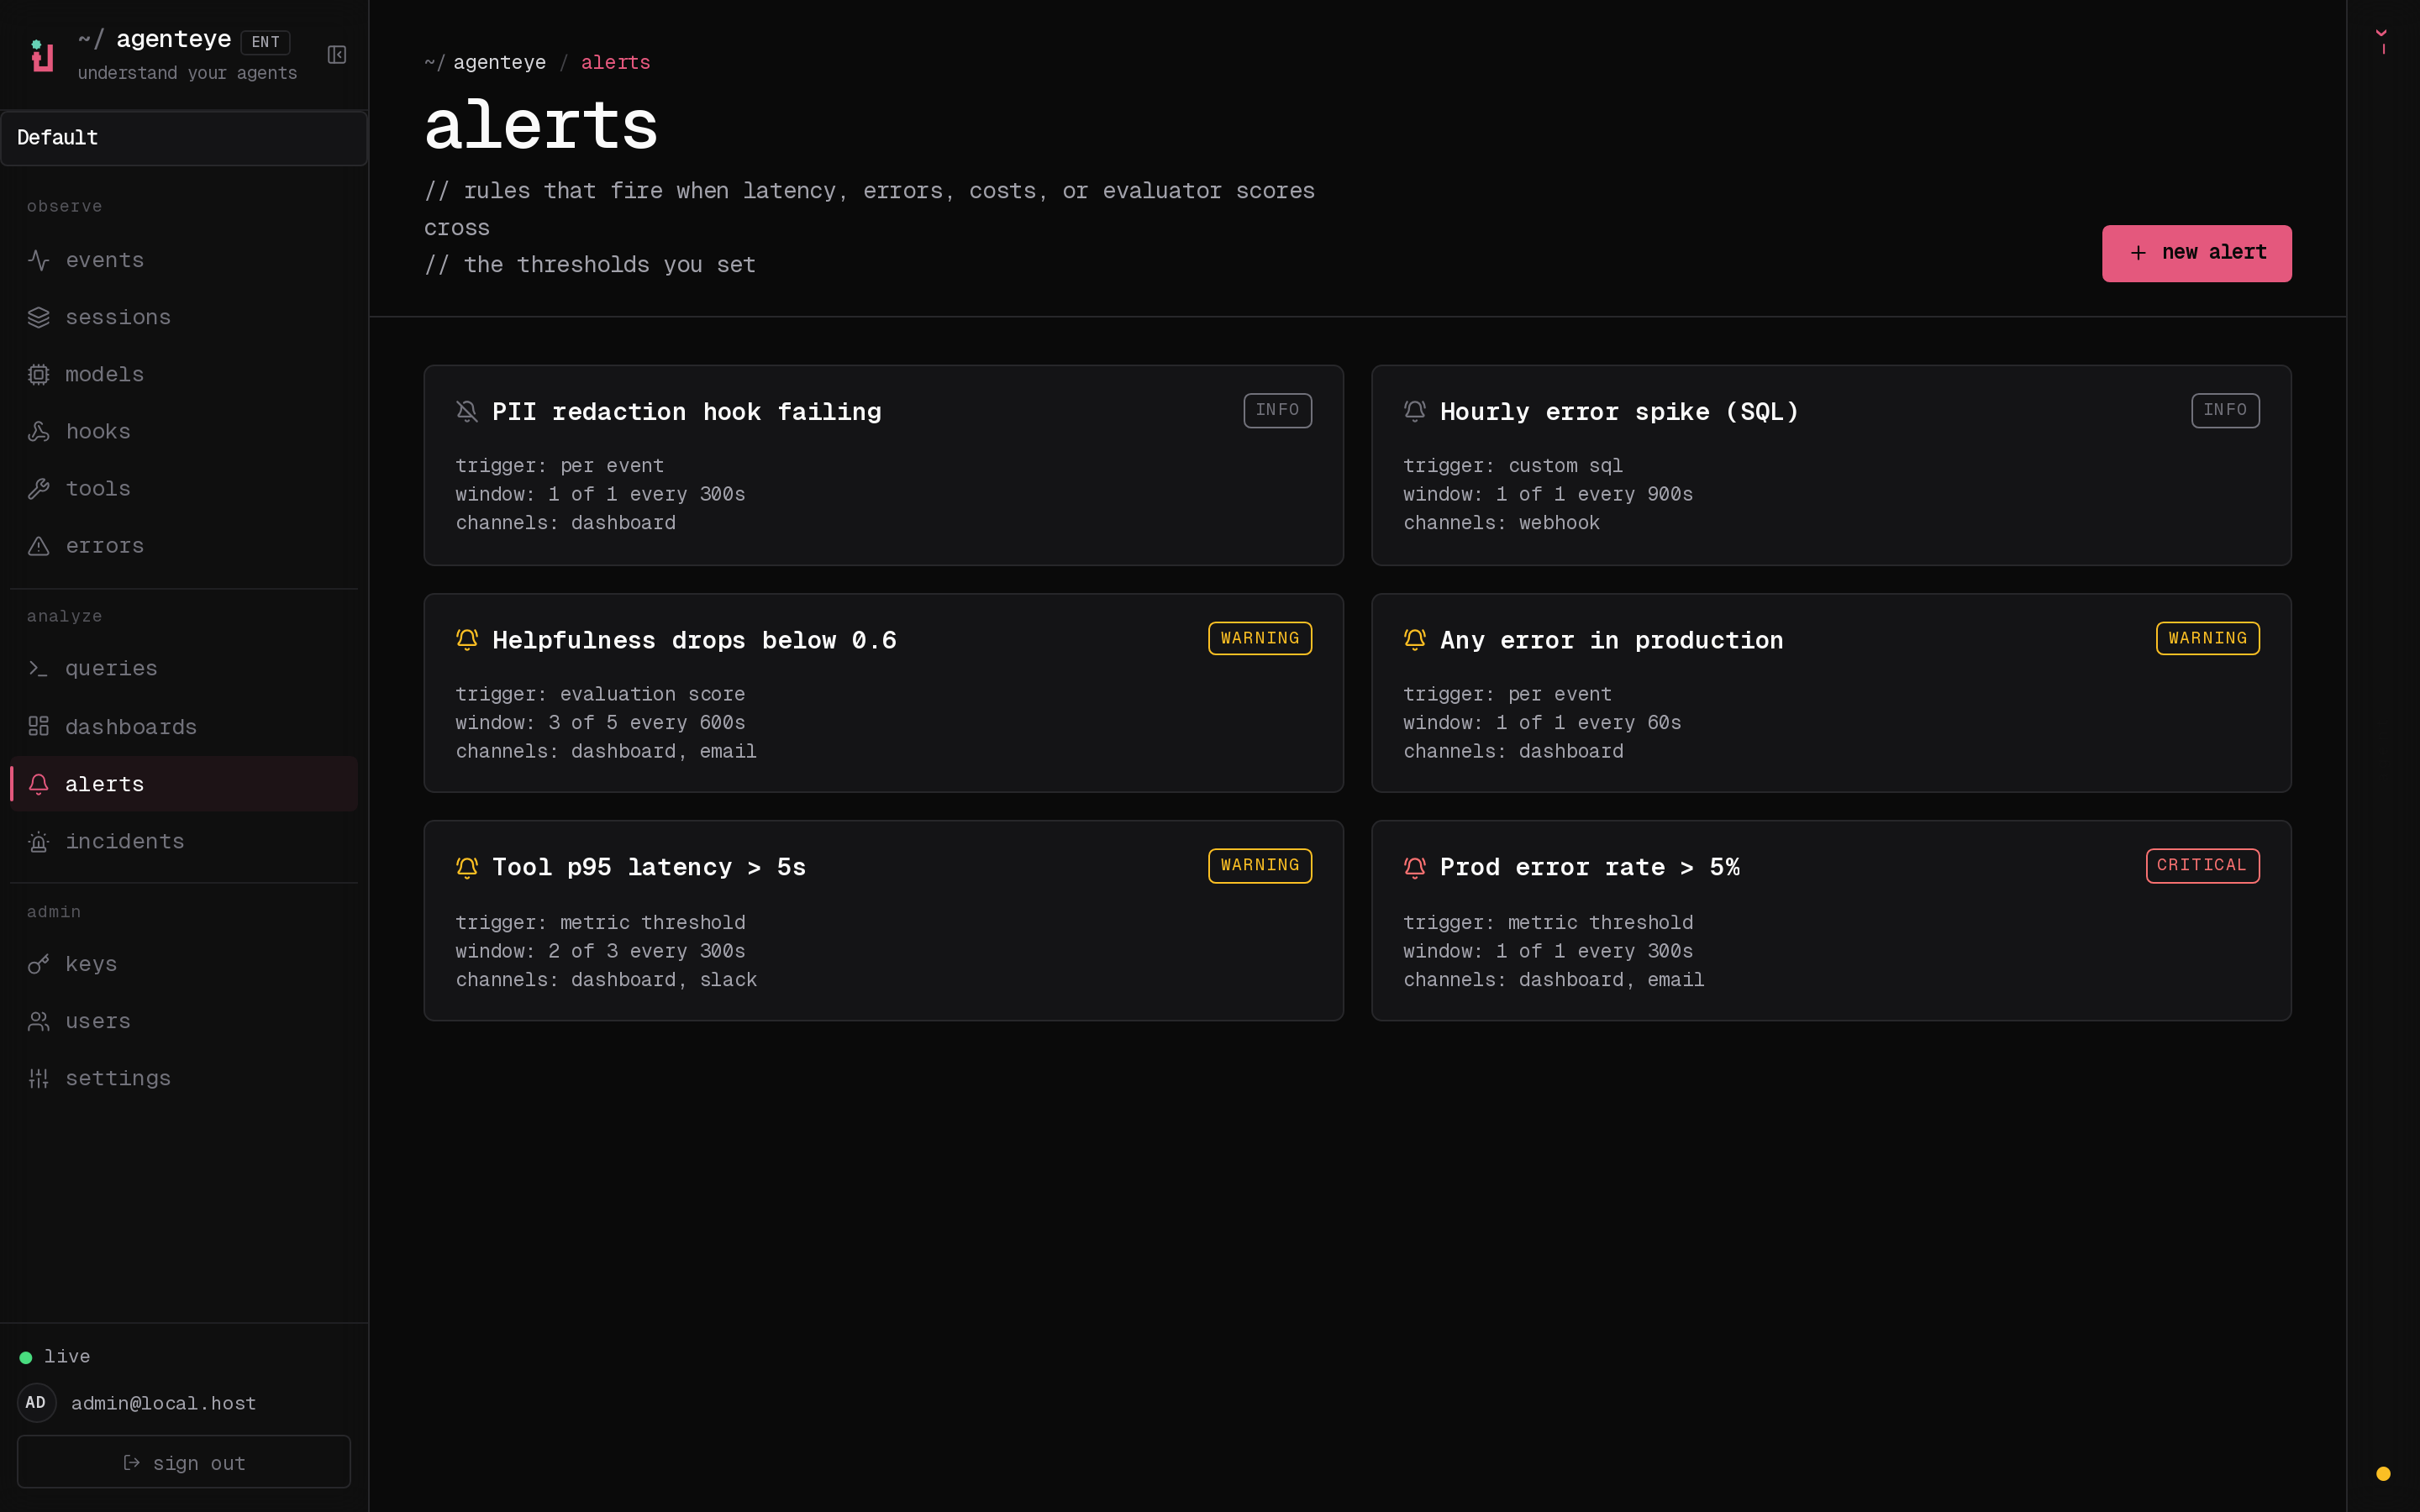The image size is (2420, 1512).
Task: Open the incidents page
Action: tap(184, 841)
